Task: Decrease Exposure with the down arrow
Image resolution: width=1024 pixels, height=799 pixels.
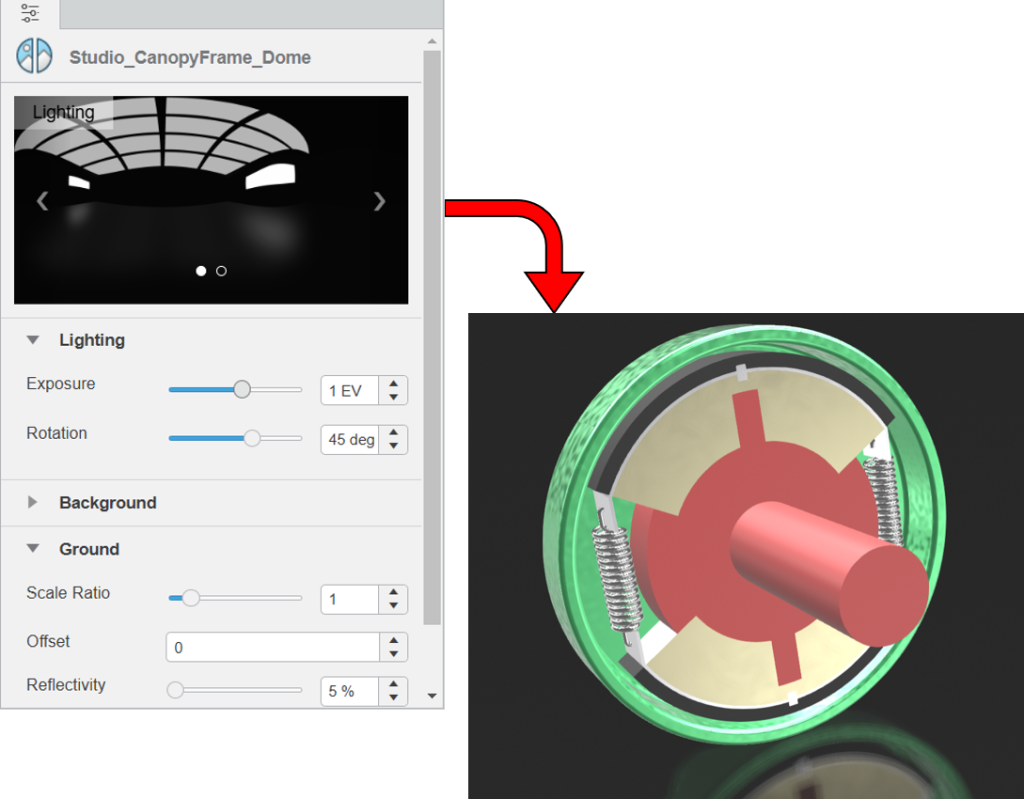Action: [393, 397]
